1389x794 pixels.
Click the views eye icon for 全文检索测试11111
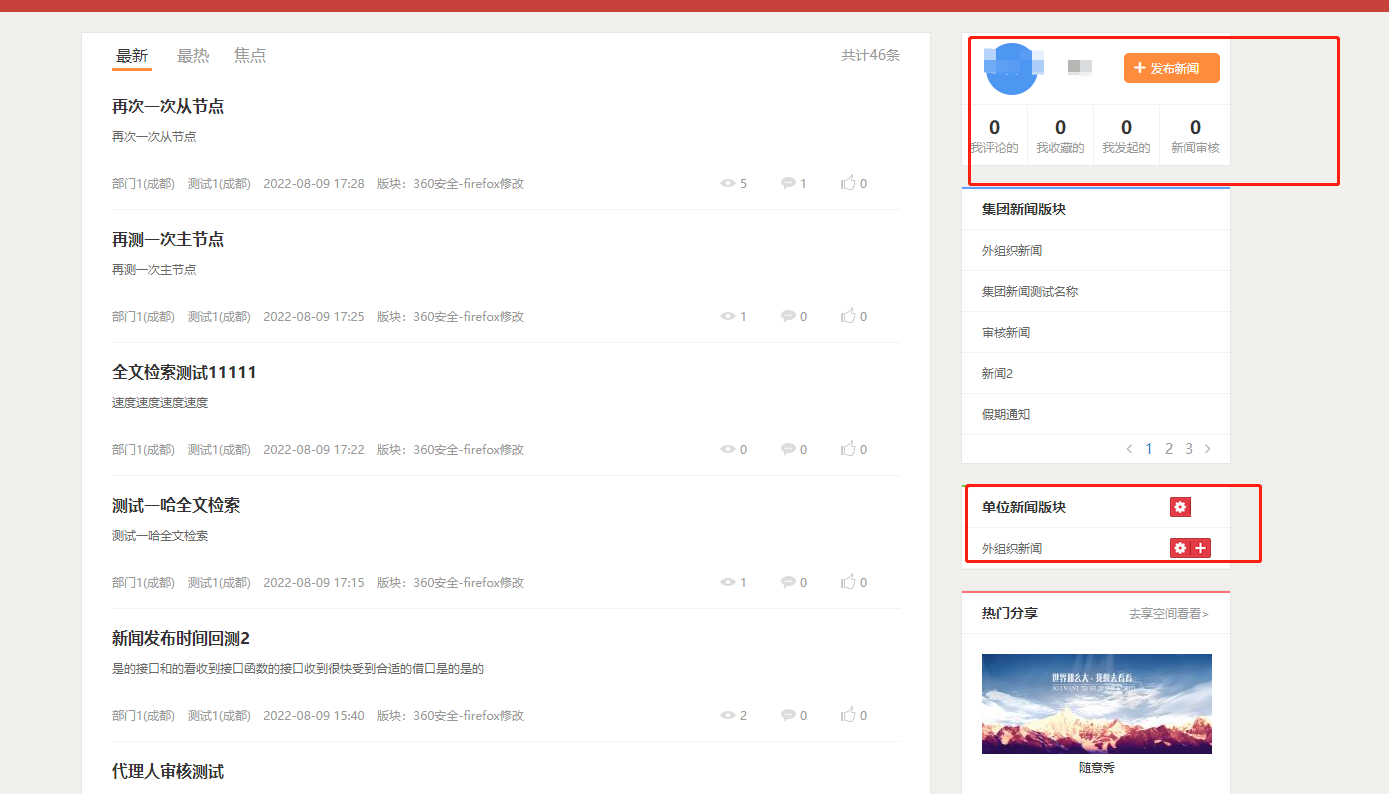click(x=728, y=449)
